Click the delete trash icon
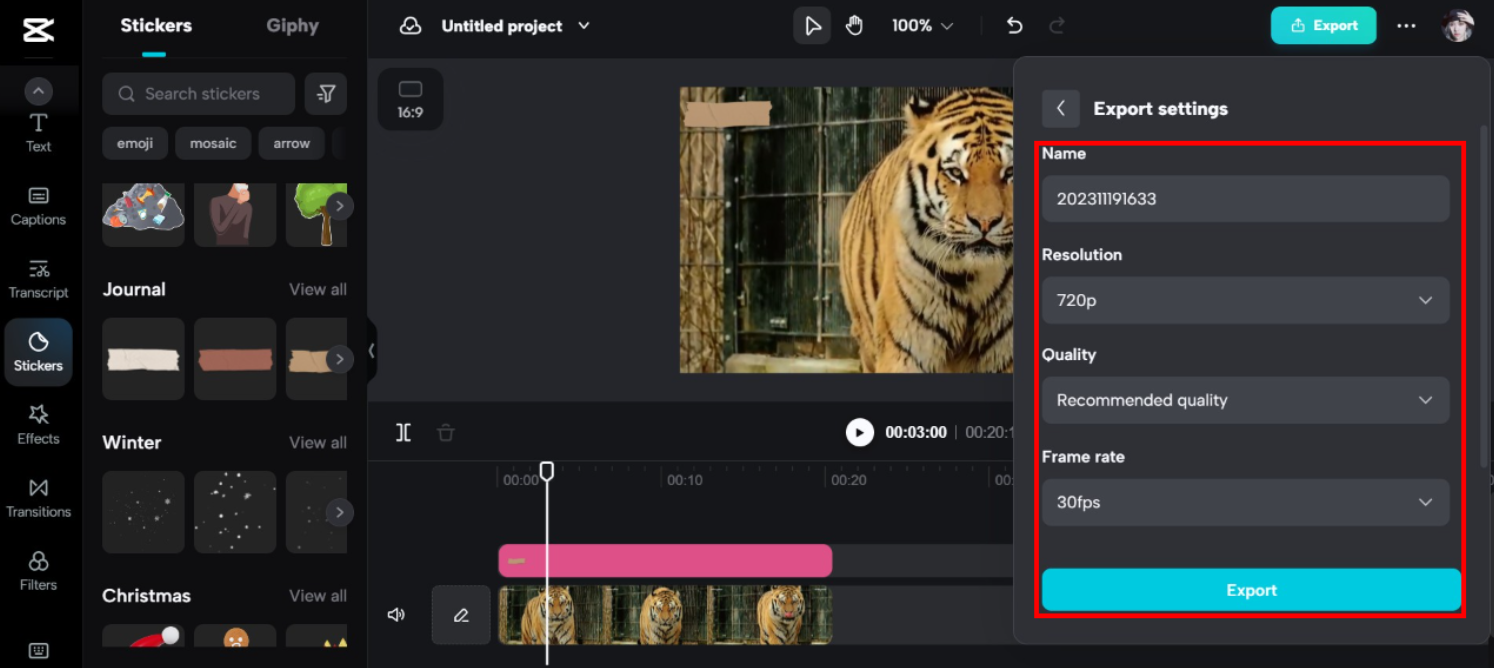 [446, 432]
